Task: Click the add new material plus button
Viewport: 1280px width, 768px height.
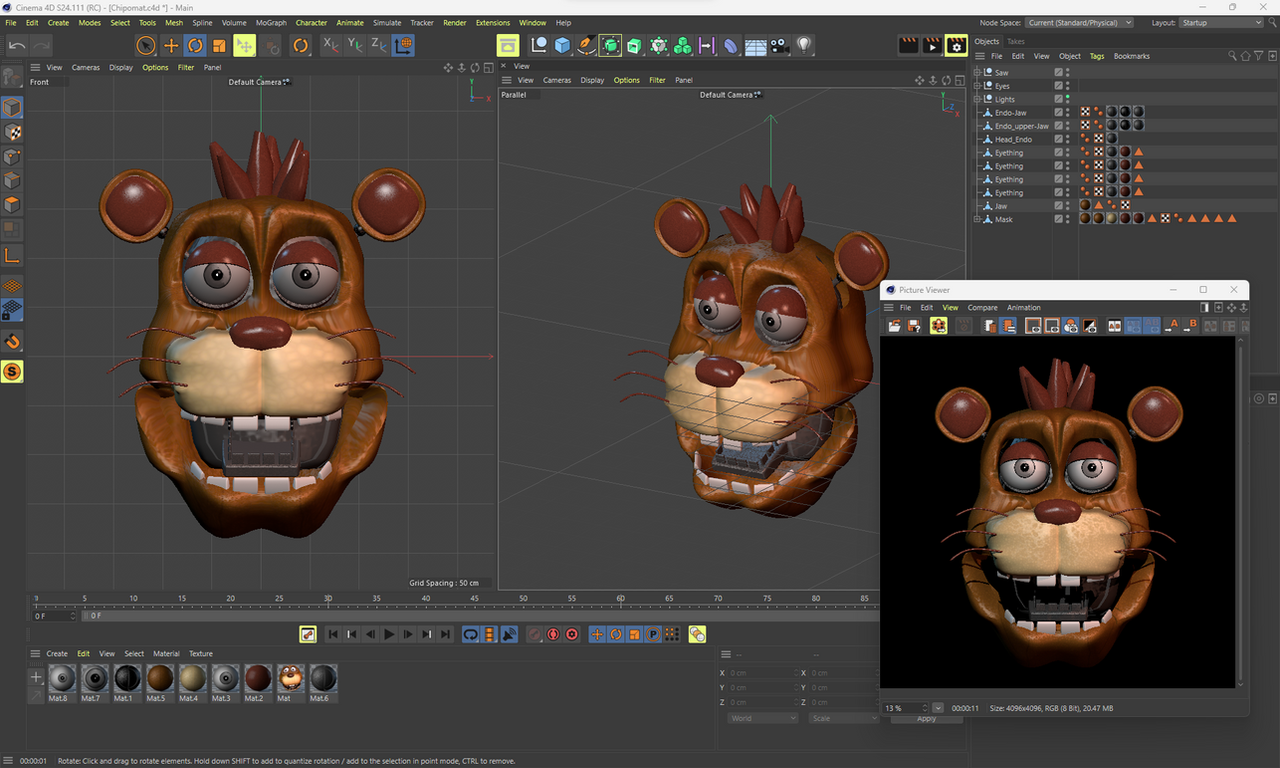Action: [36, 677]
